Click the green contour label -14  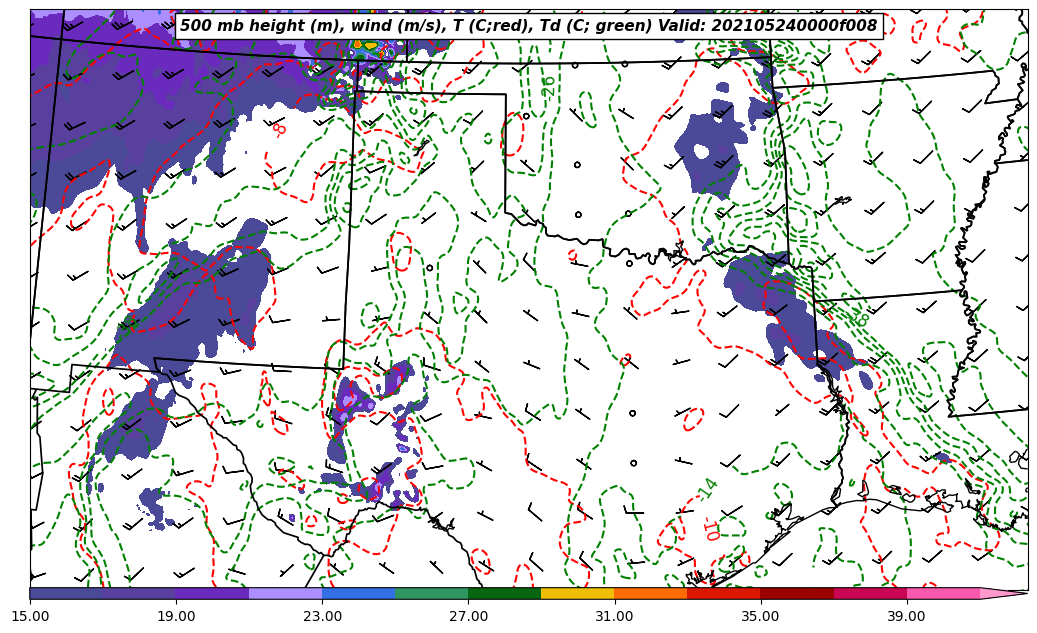point(707,489)
